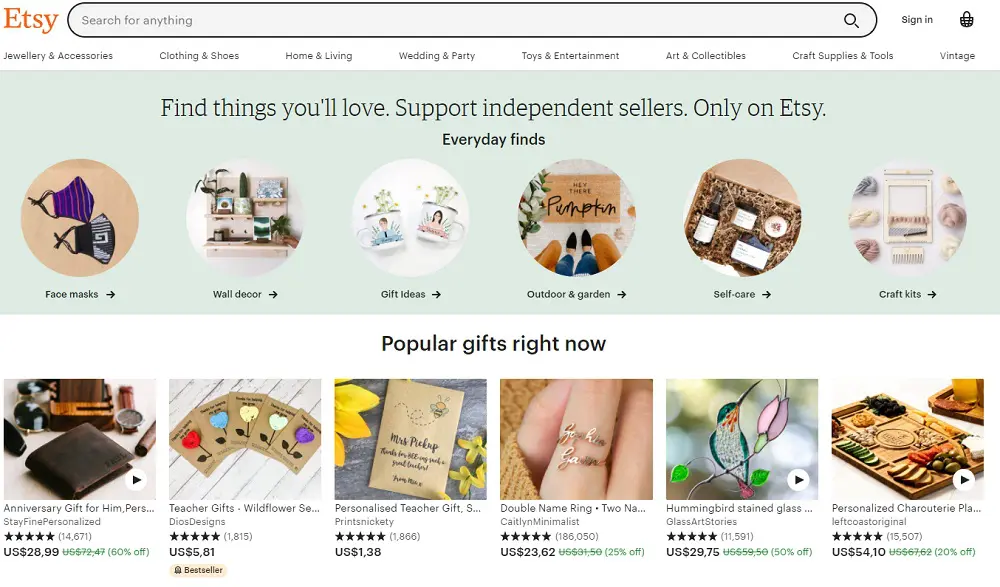This screenshot has height=587, width=1000.
Task: Click the Sign in button
Action: click(917, 19)
